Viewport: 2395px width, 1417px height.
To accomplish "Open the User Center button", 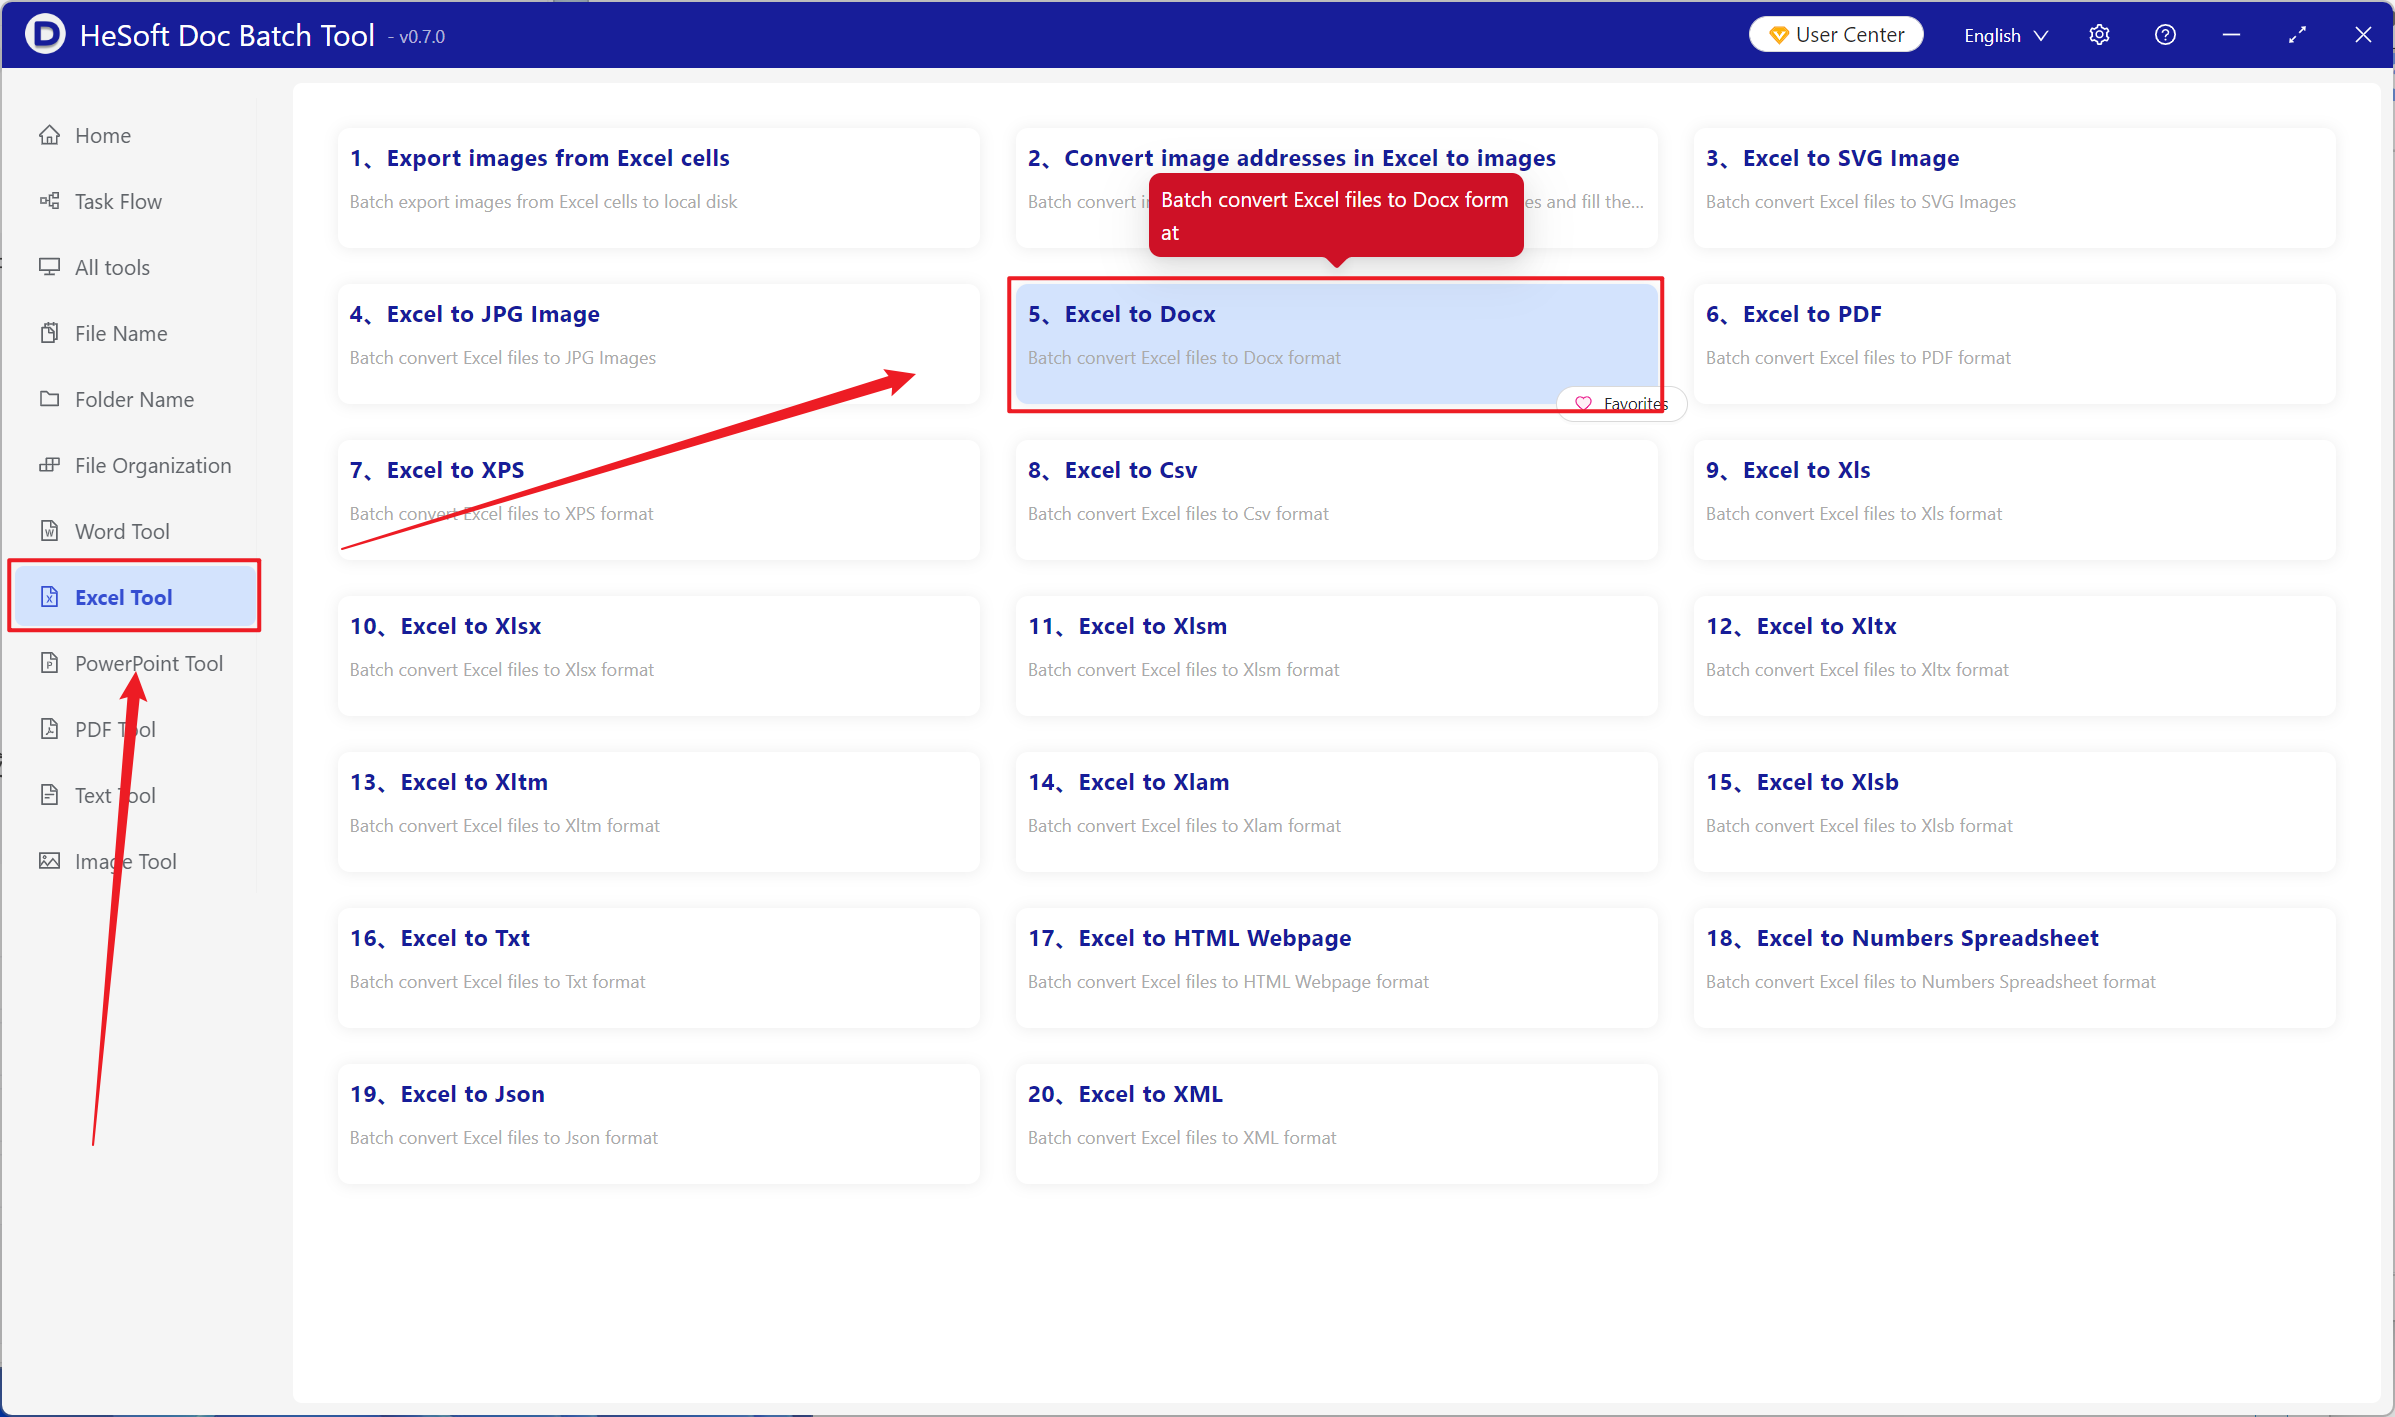I will coord(1836,35).
